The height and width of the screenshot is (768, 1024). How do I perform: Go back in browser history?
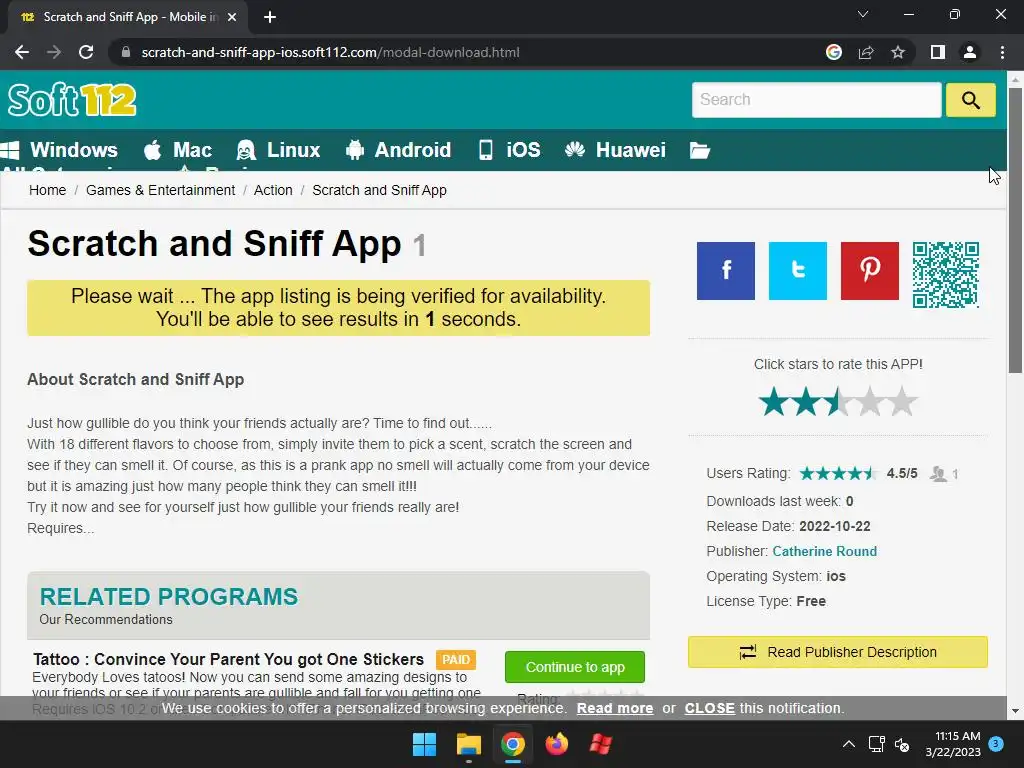tap(22, 52)
